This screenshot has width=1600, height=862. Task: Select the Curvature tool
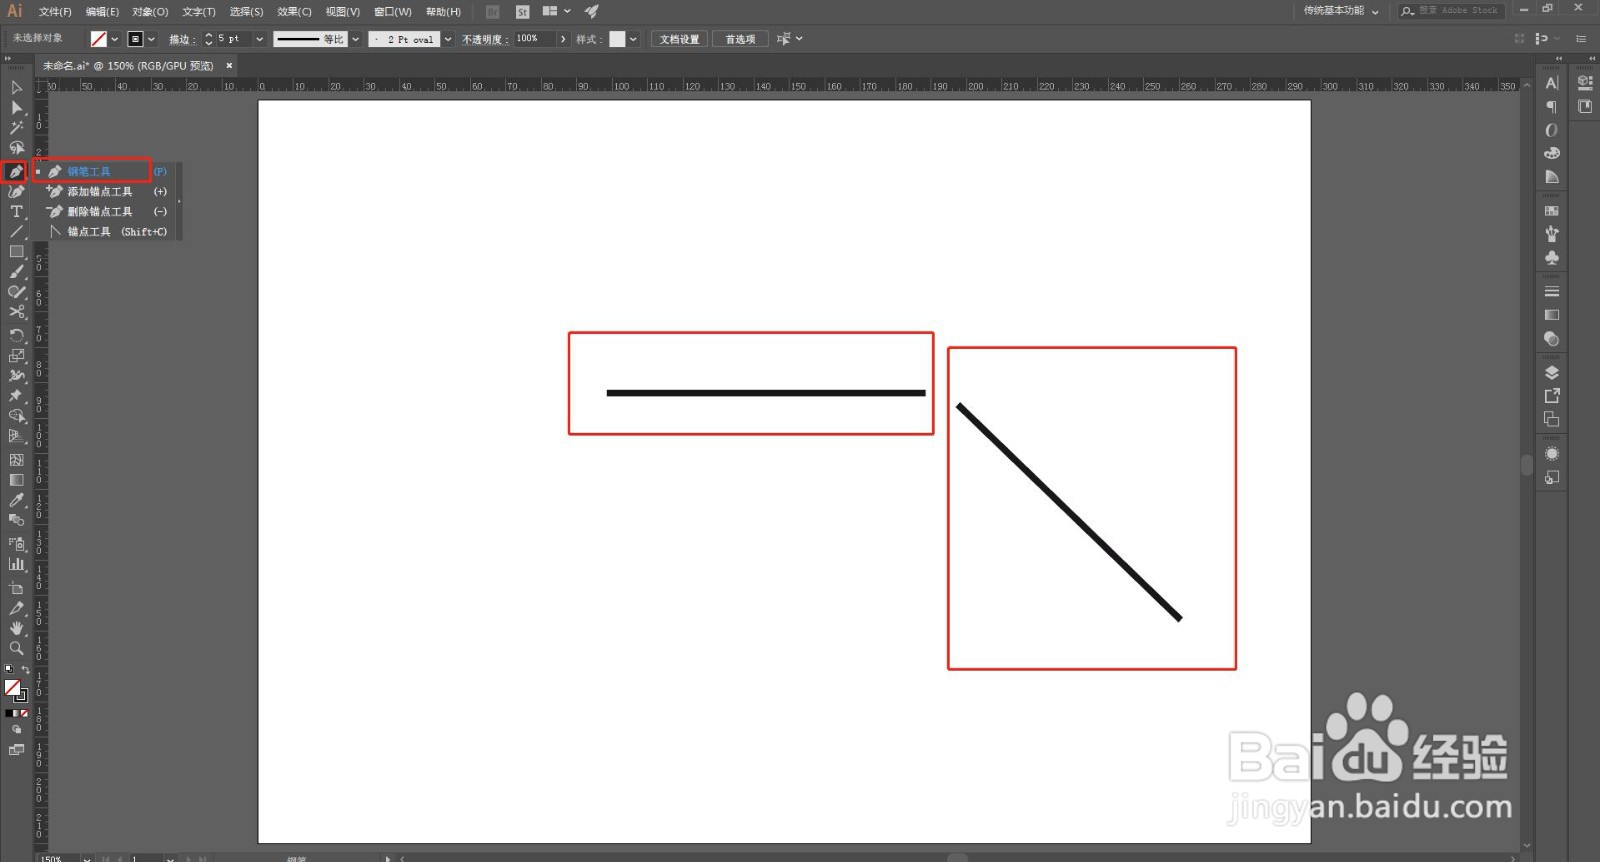click(16, 191)
